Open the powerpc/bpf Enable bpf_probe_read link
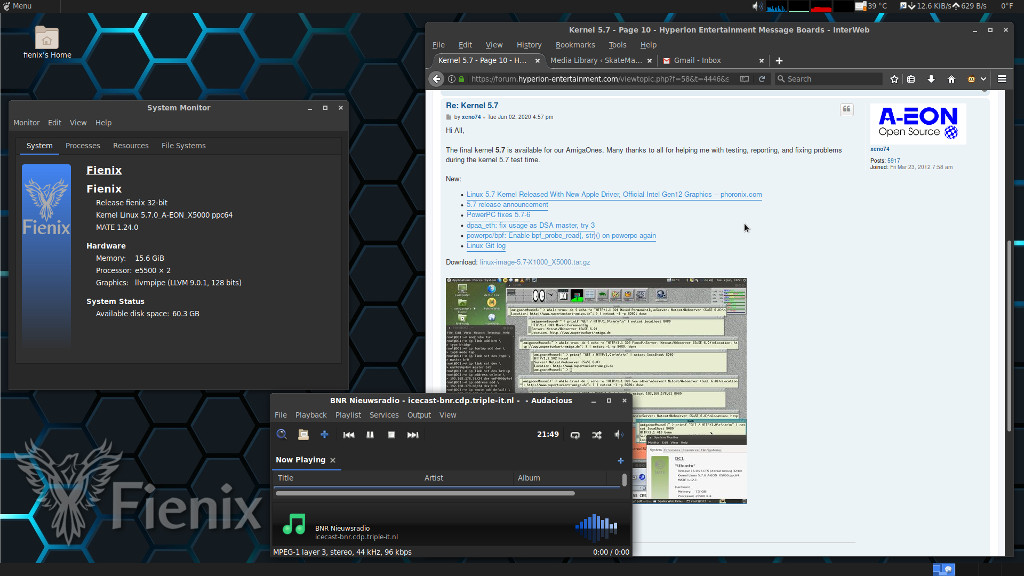 click(561, 236)
